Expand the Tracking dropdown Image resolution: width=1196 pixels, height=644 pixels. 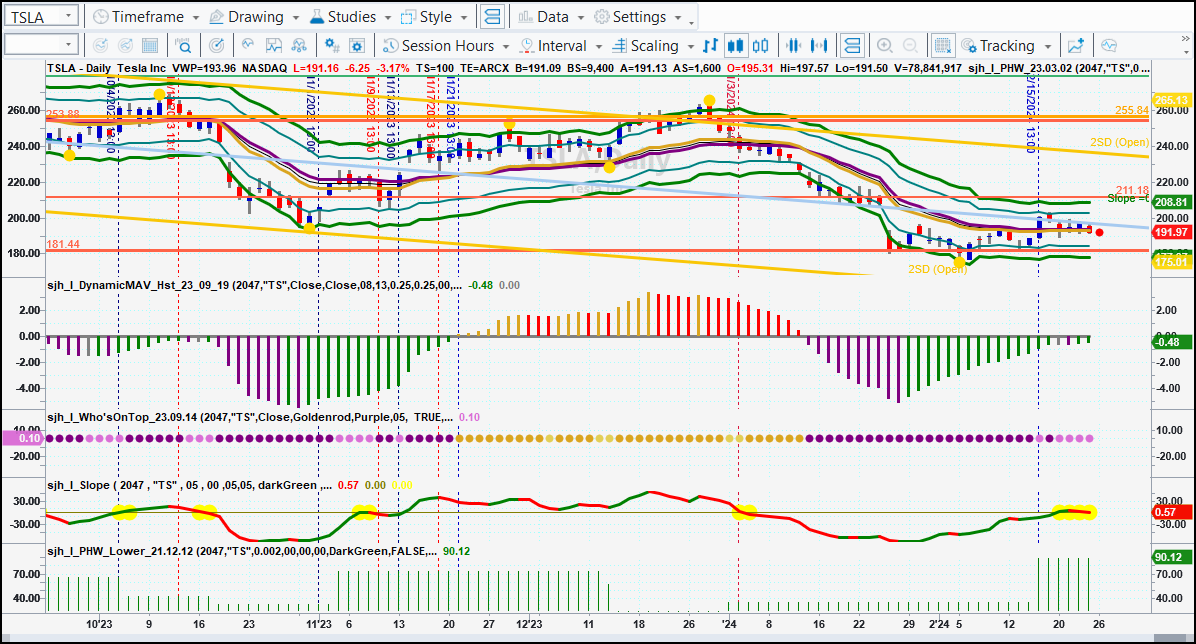(x=1048, y=47)
